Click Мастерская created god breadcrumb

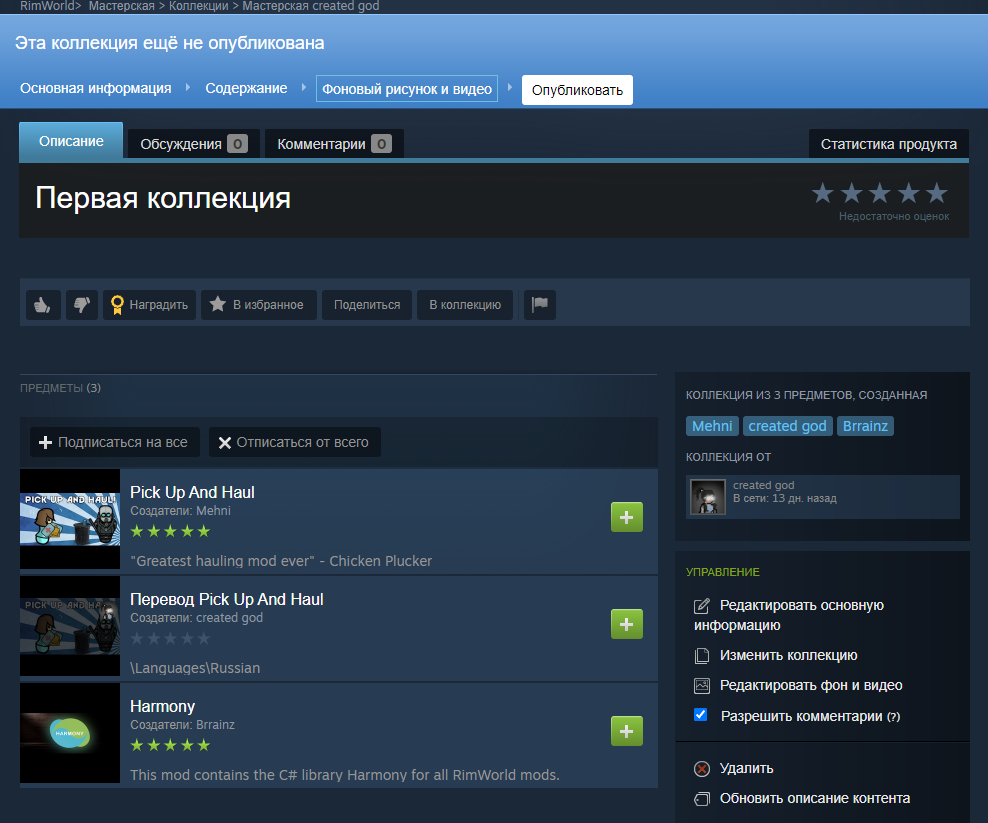coord(311,6)
